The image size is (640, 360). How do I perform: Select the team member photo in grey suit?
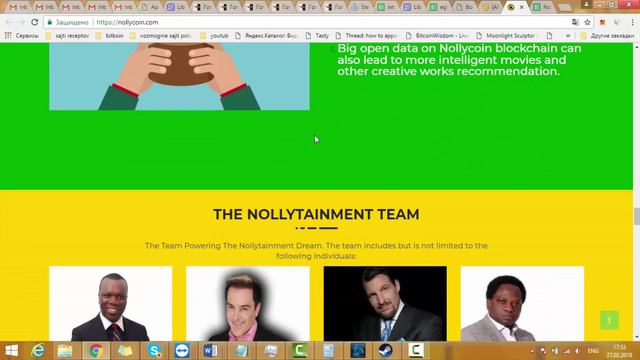click(x=522, y=303)
